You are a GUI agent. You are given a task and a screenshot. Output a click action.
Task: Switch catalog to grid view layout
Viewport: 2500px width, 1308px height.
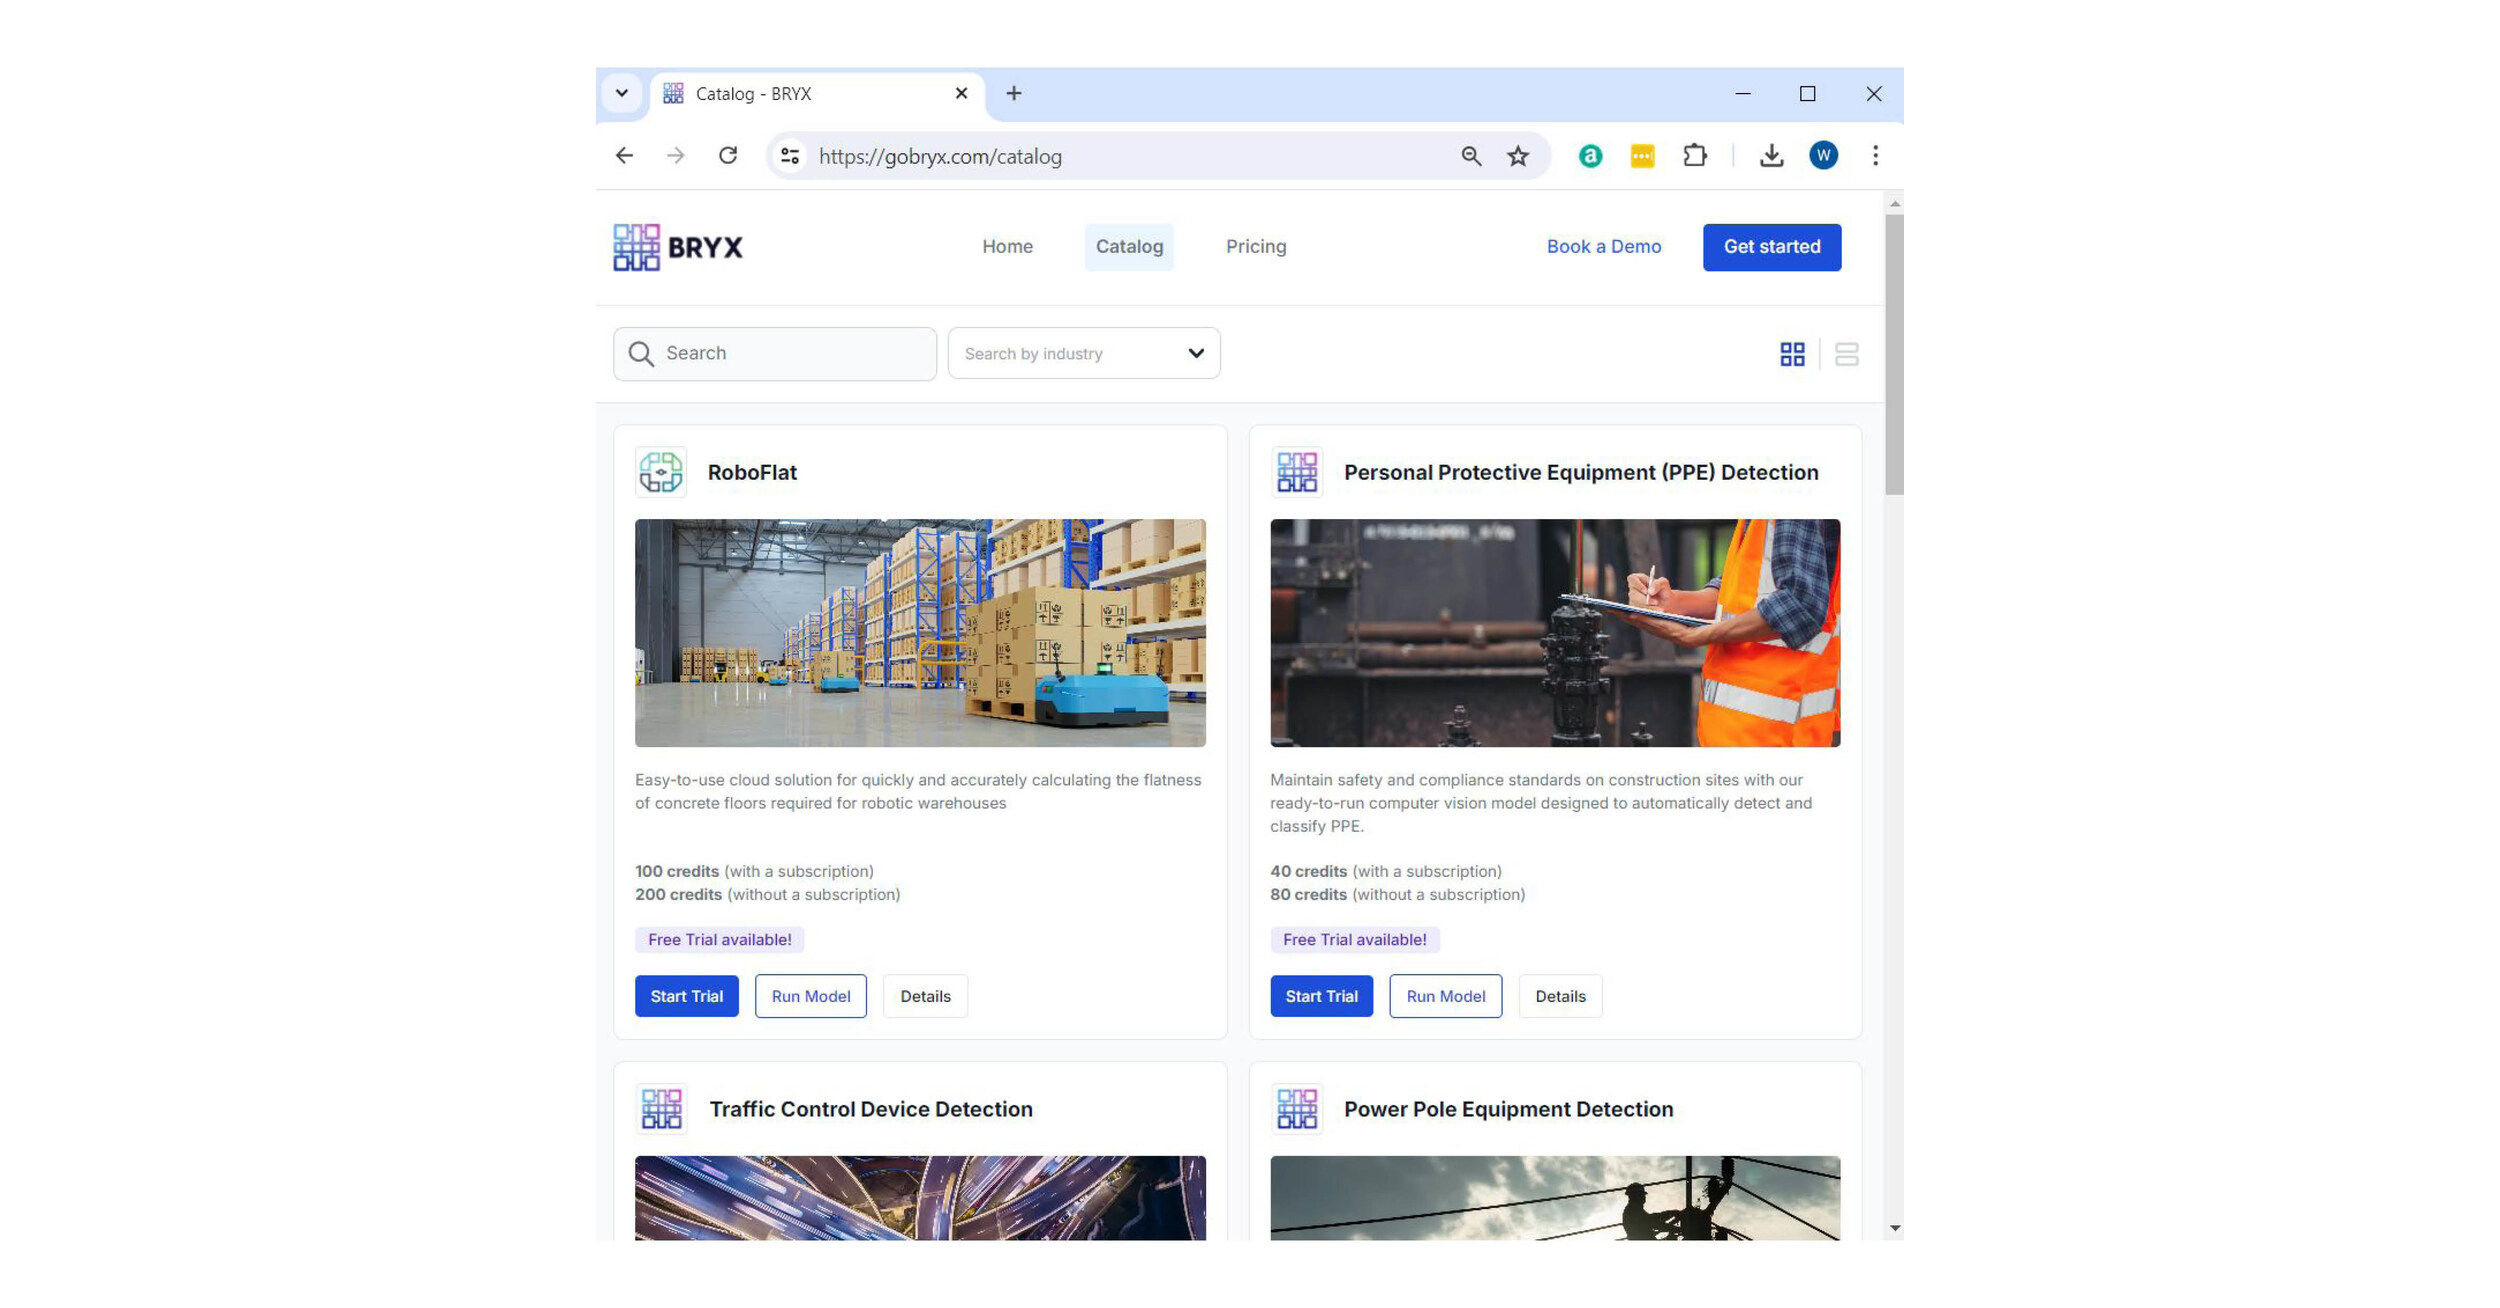(1792, 353)
